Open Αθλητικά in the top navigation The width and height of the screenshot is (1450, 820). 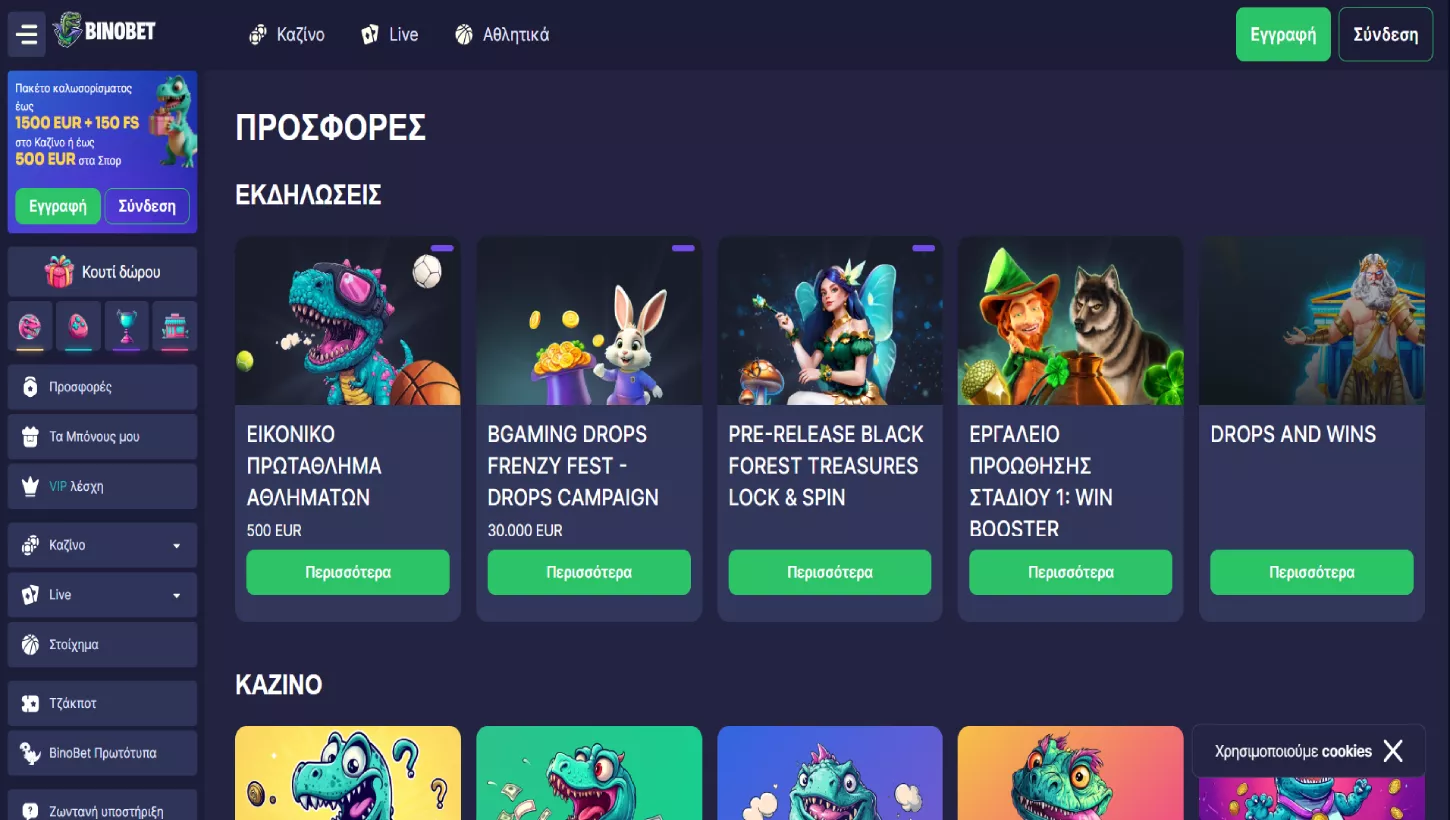502,35
